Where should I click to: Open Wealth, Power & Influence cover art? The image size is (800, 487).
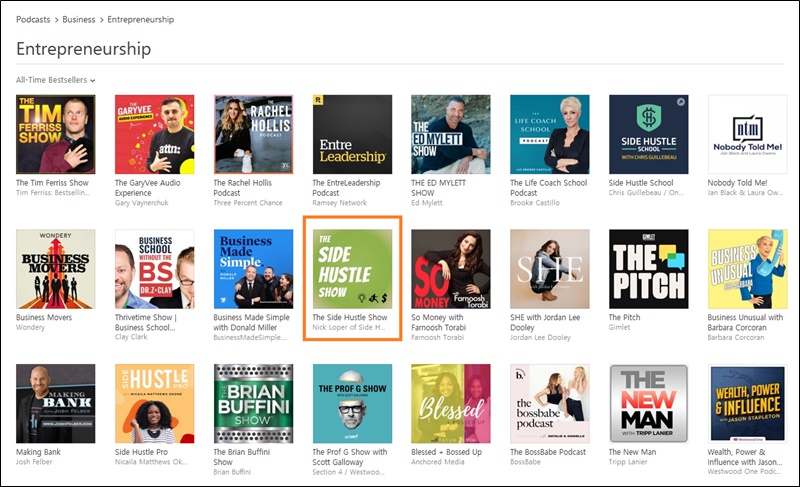(x=747, y=403)
